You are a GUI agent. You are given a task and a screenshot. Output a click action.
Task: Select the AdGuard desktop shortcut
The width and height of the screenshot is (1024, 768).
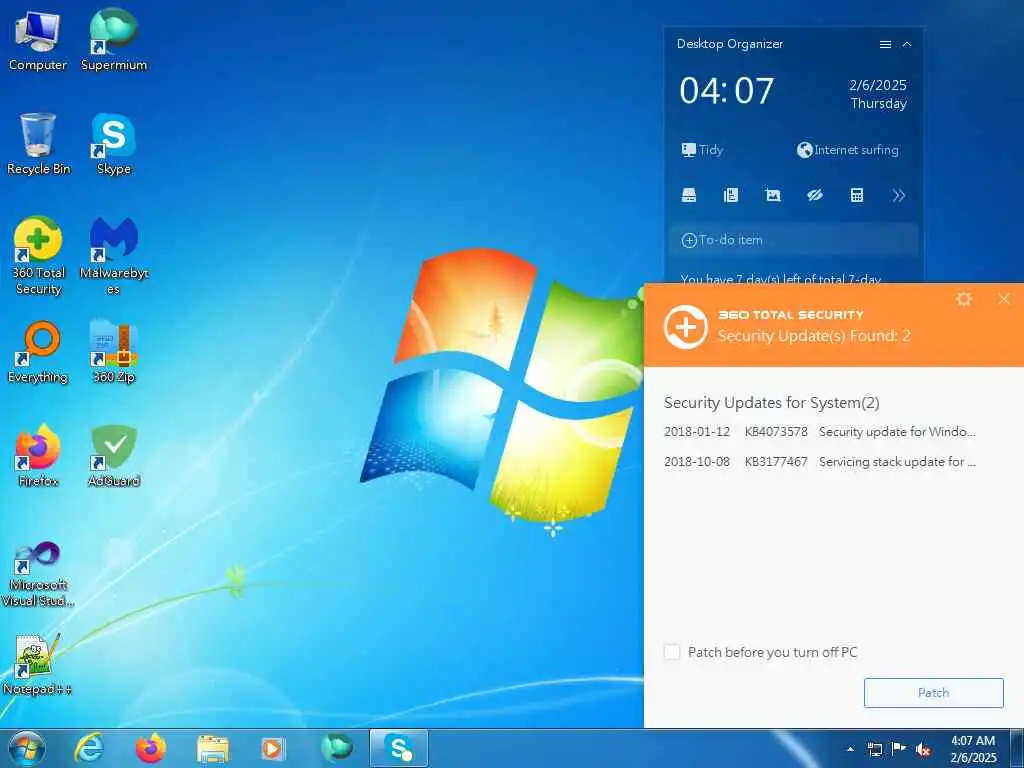[x=114, y=456]
